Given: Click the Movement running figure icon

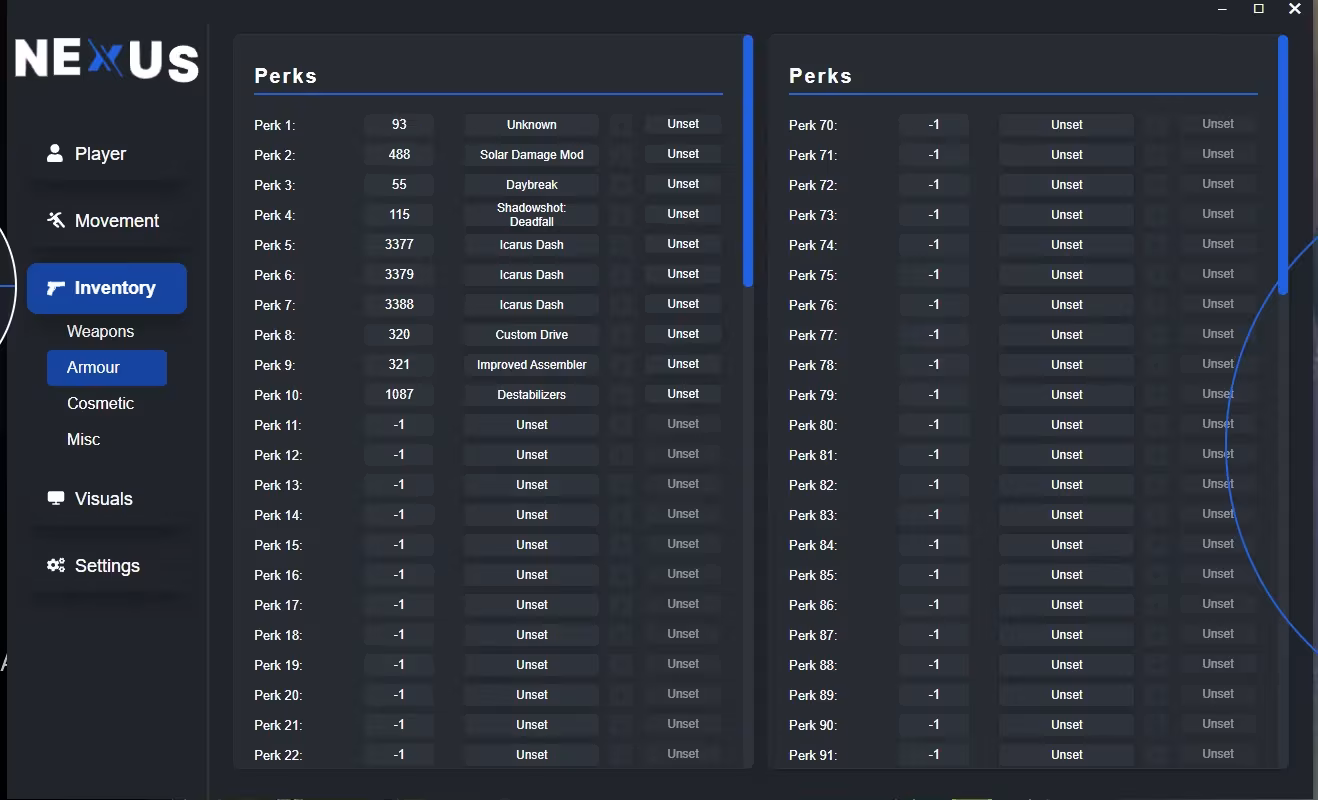Looking at the screenshot, I should [x=56, y=220].
